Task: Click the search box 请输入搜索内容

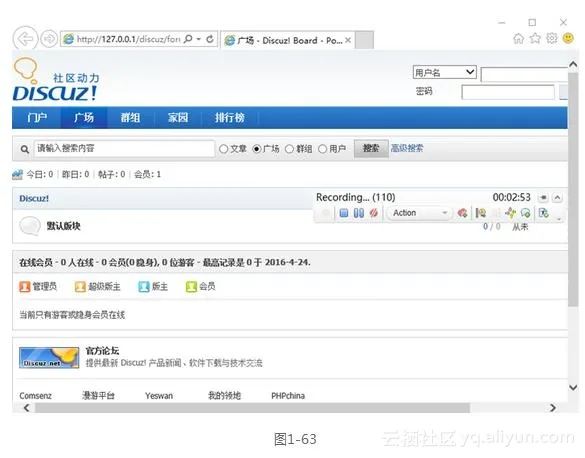Action: (124, 148)
